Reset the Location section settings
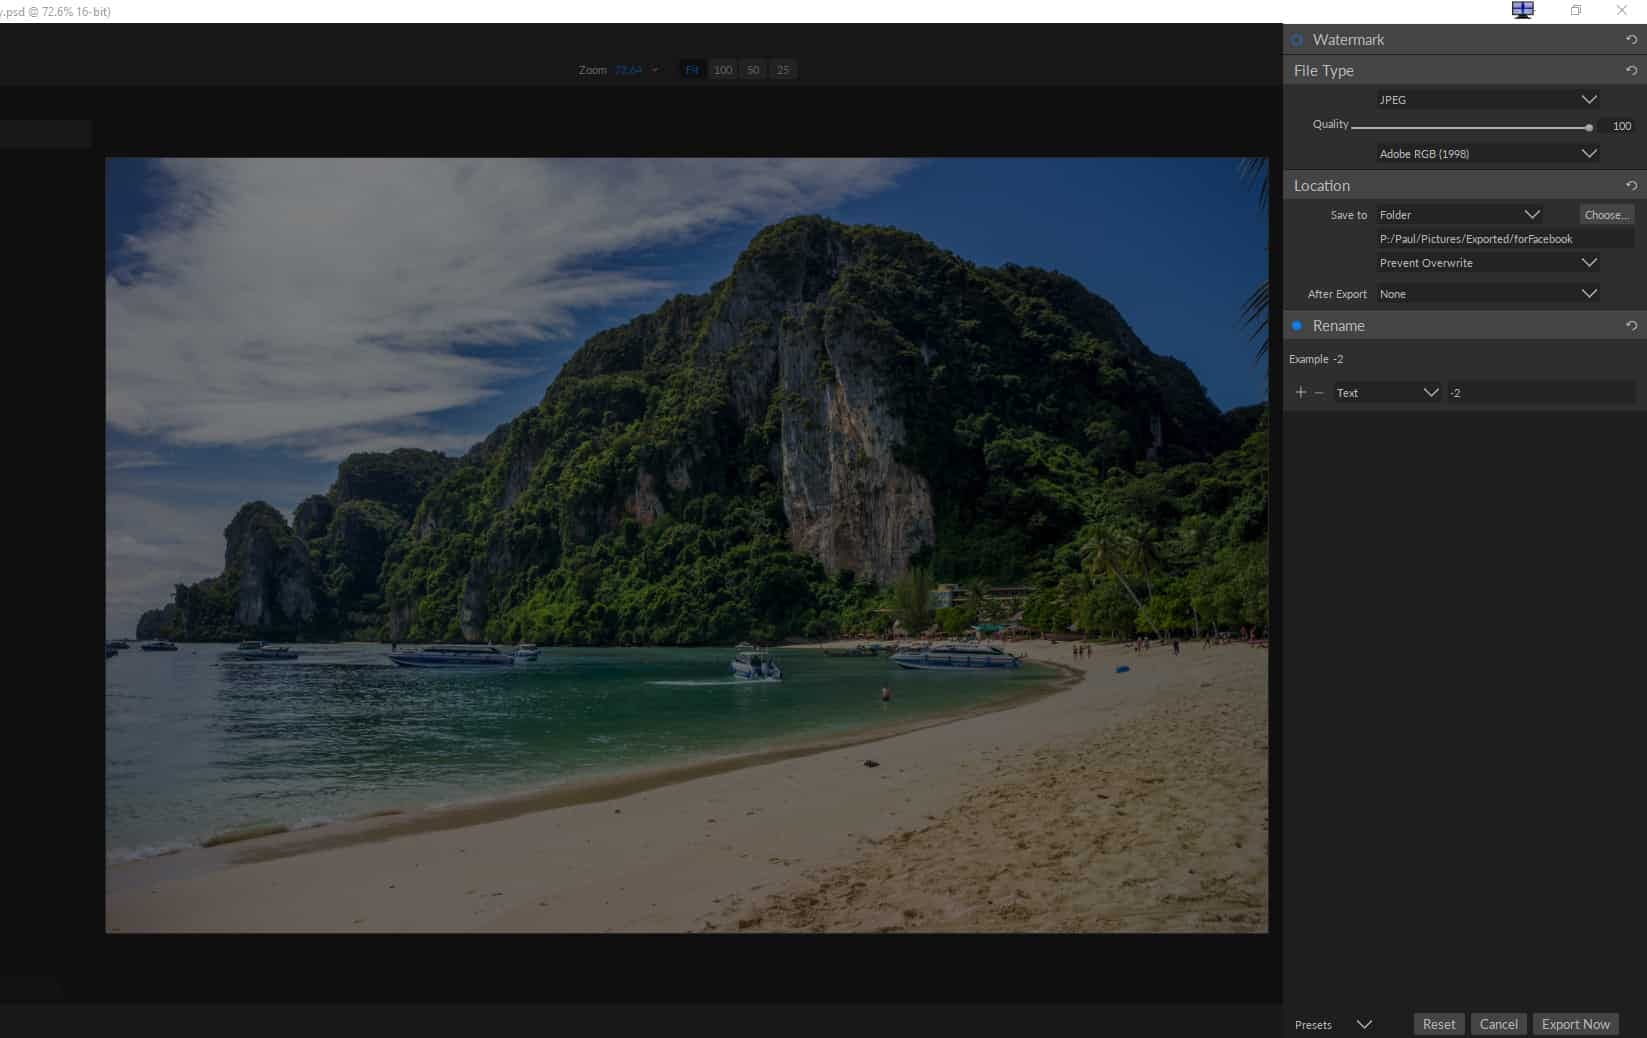 (x=1631, y=186)
